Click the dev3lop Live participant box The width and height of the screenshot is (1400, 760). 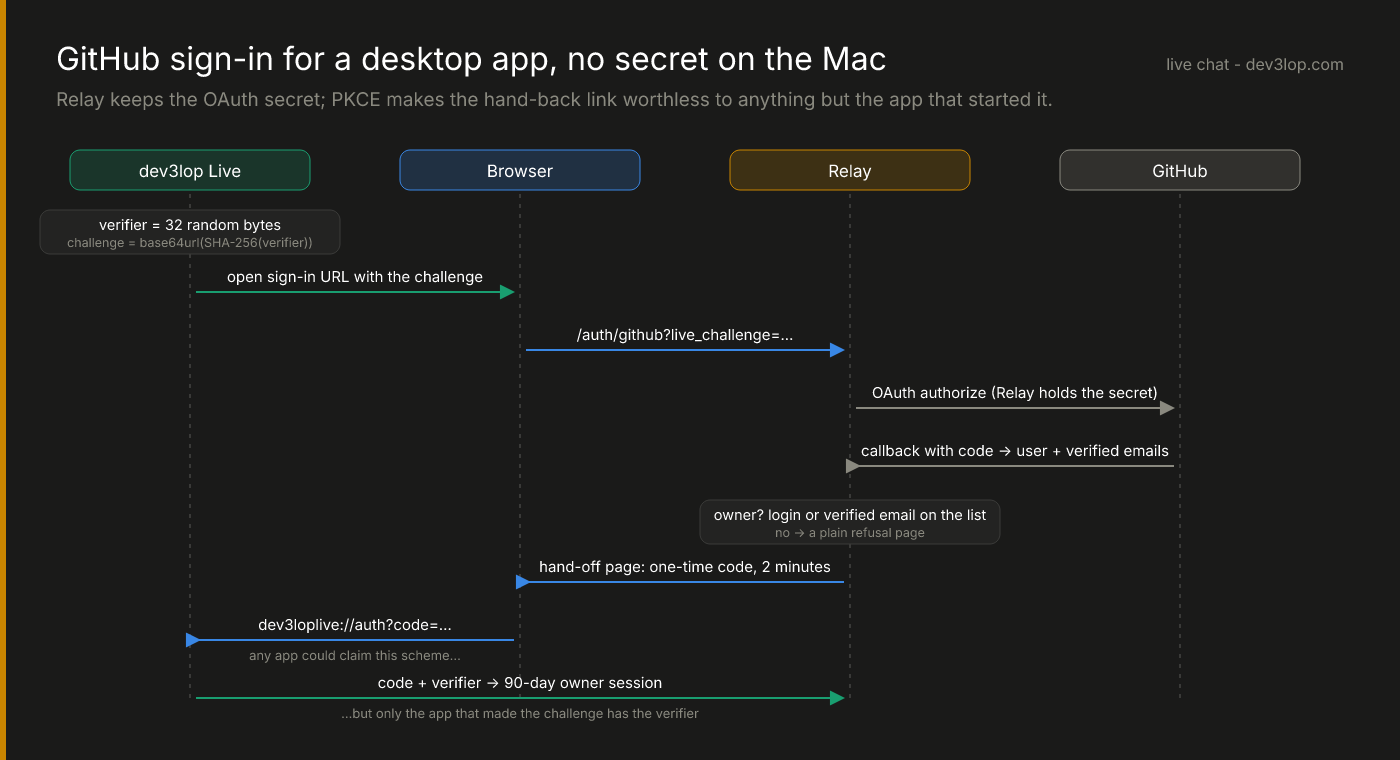click(190, 170)
